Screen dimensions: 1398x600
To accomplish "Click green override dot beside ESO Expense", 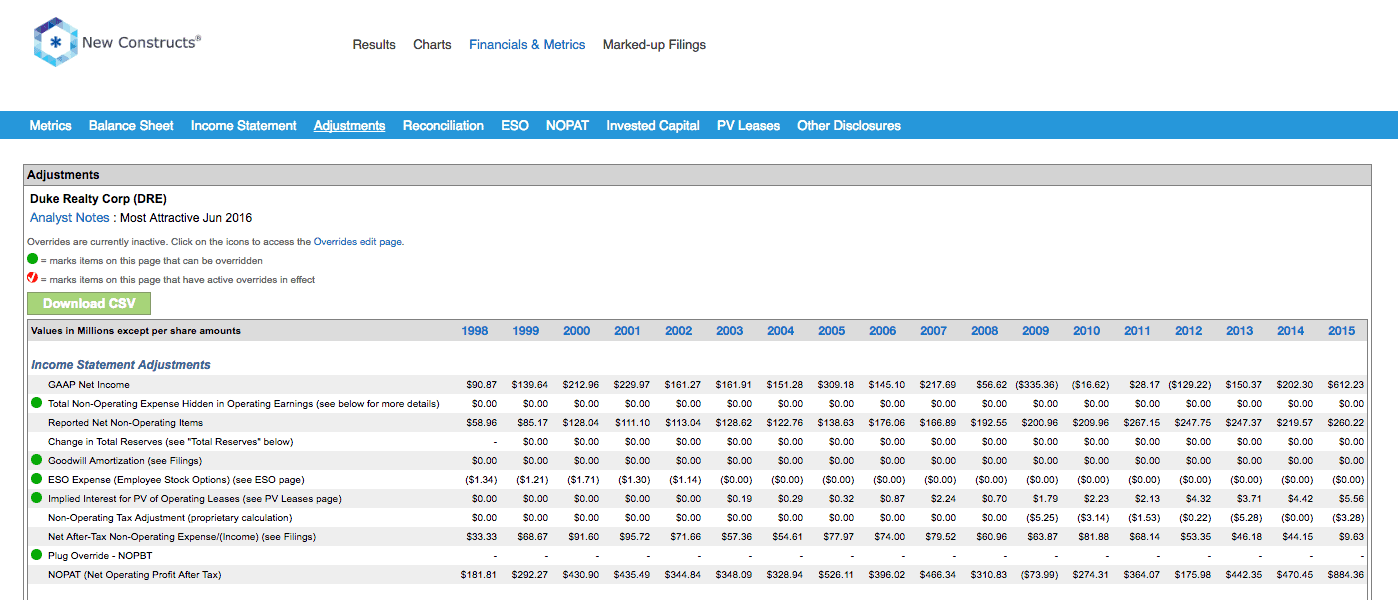I will click(x=37, y=479).
